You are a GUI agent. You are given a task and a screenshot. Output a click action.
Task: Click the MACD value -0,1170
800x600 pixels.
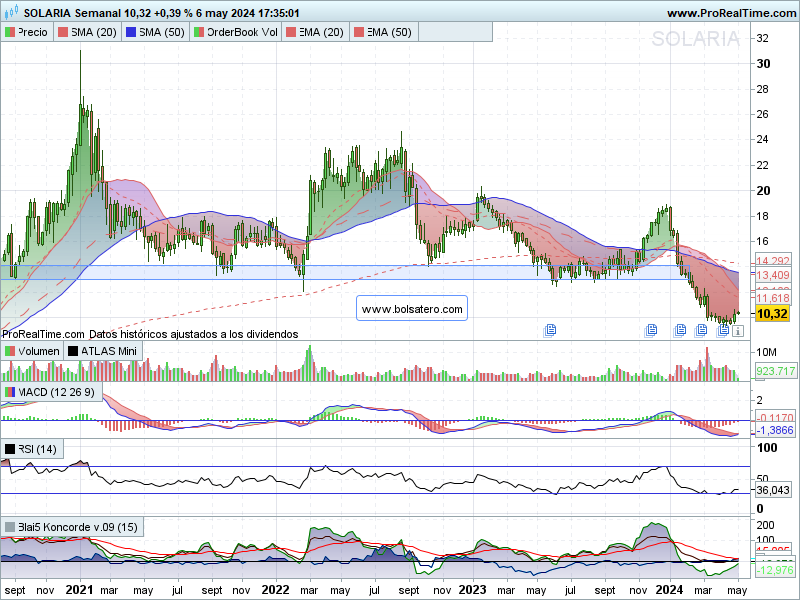tap(775, 417)
